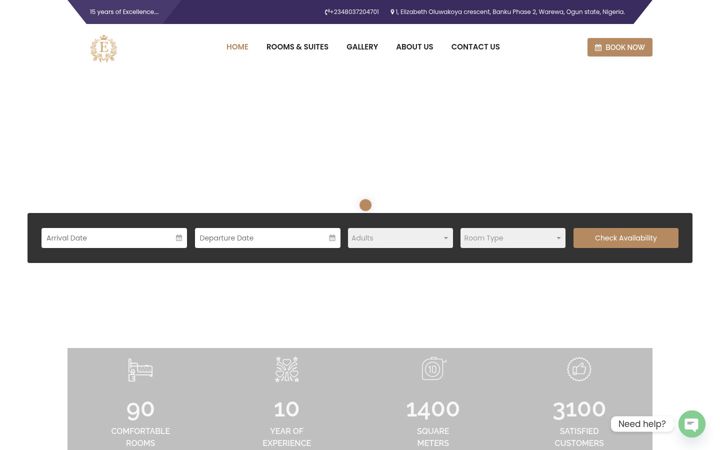Click the Satisfied Customers label
This screenshot has height=450, width=720.
pyautogui.click(x=579, y=437)
